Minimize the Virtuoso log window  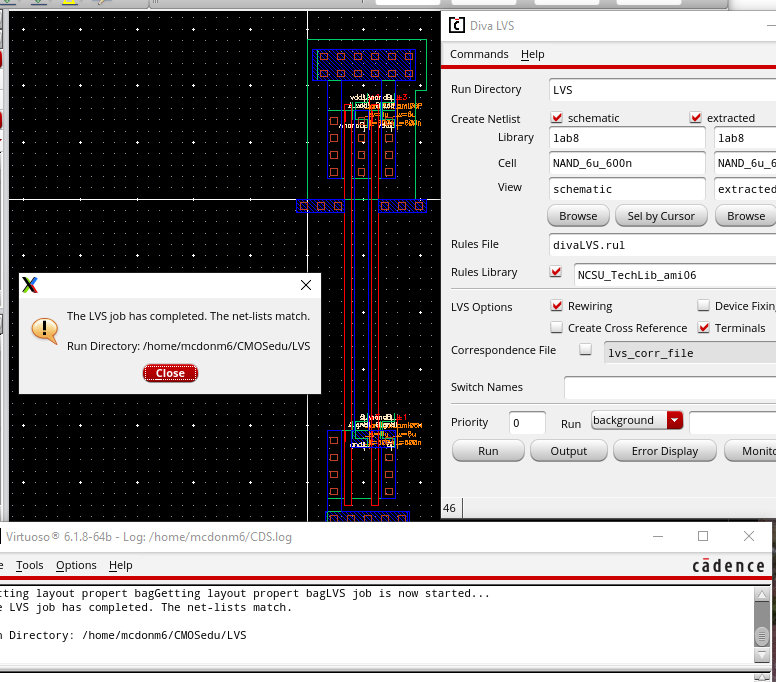[656, 536]
